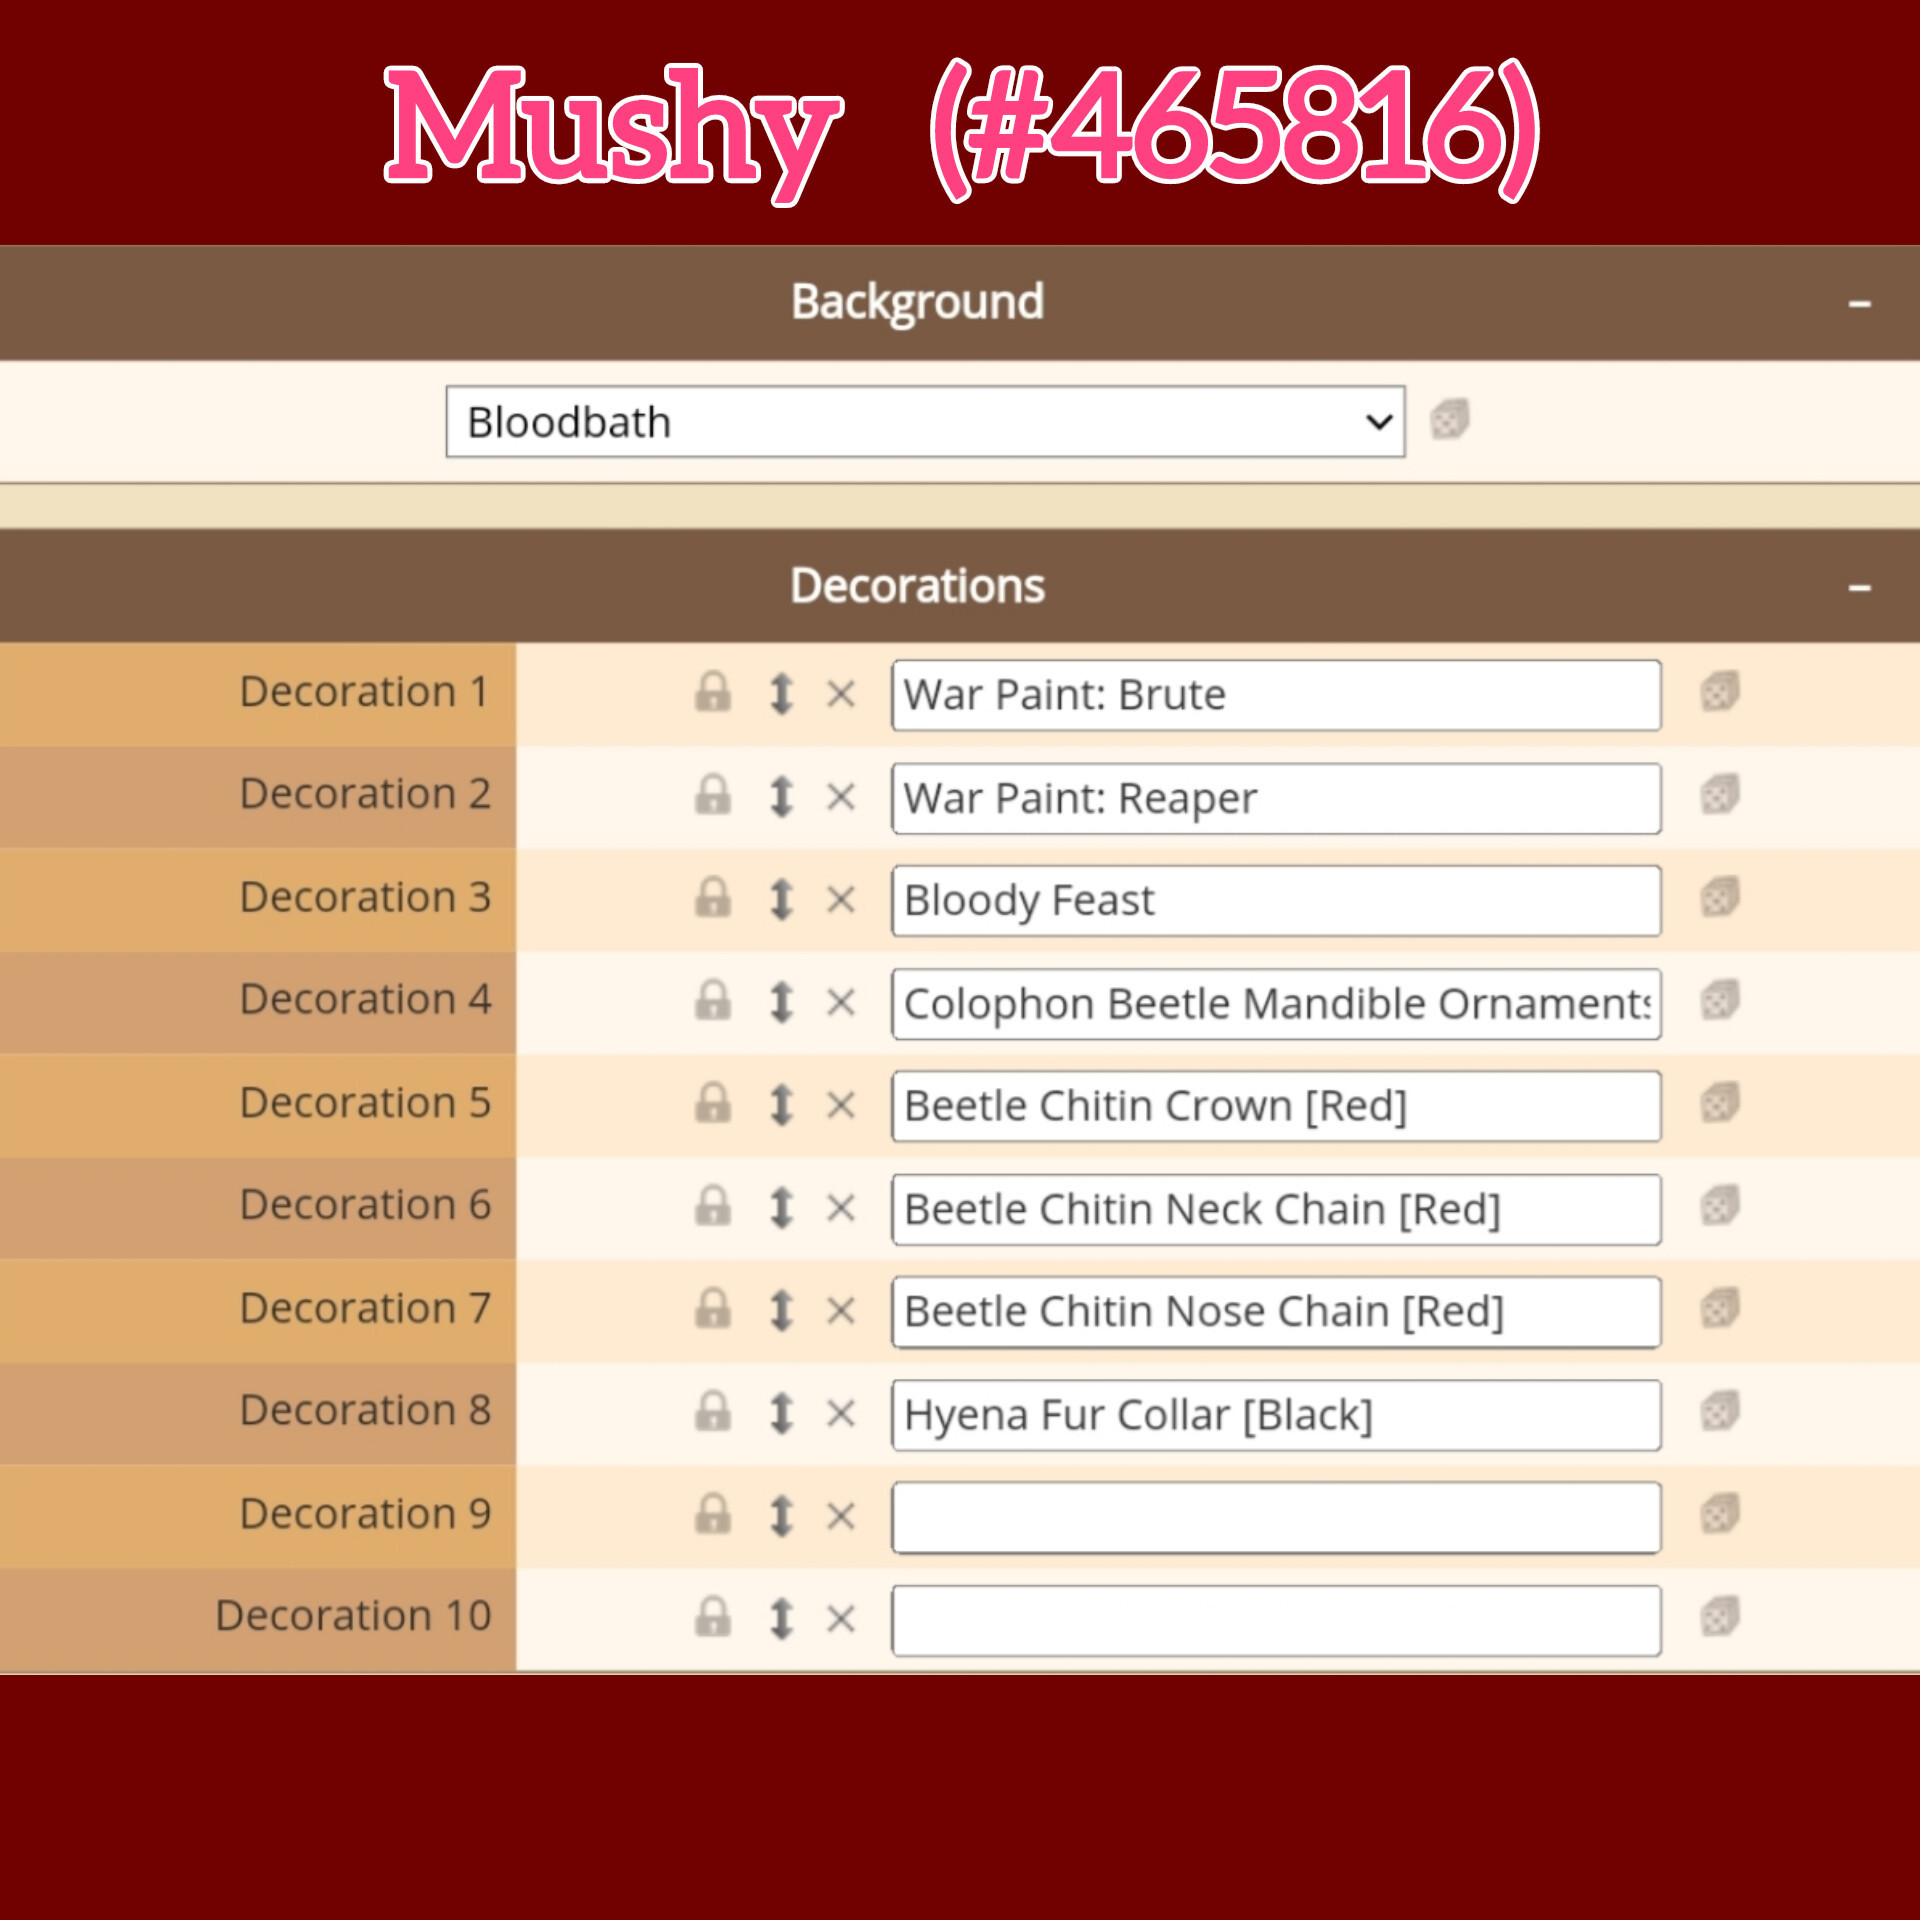Randomize the Bloodbath background with dice icon
The height and width of the screenshot is (1920, 1920).
[1449, 420]
